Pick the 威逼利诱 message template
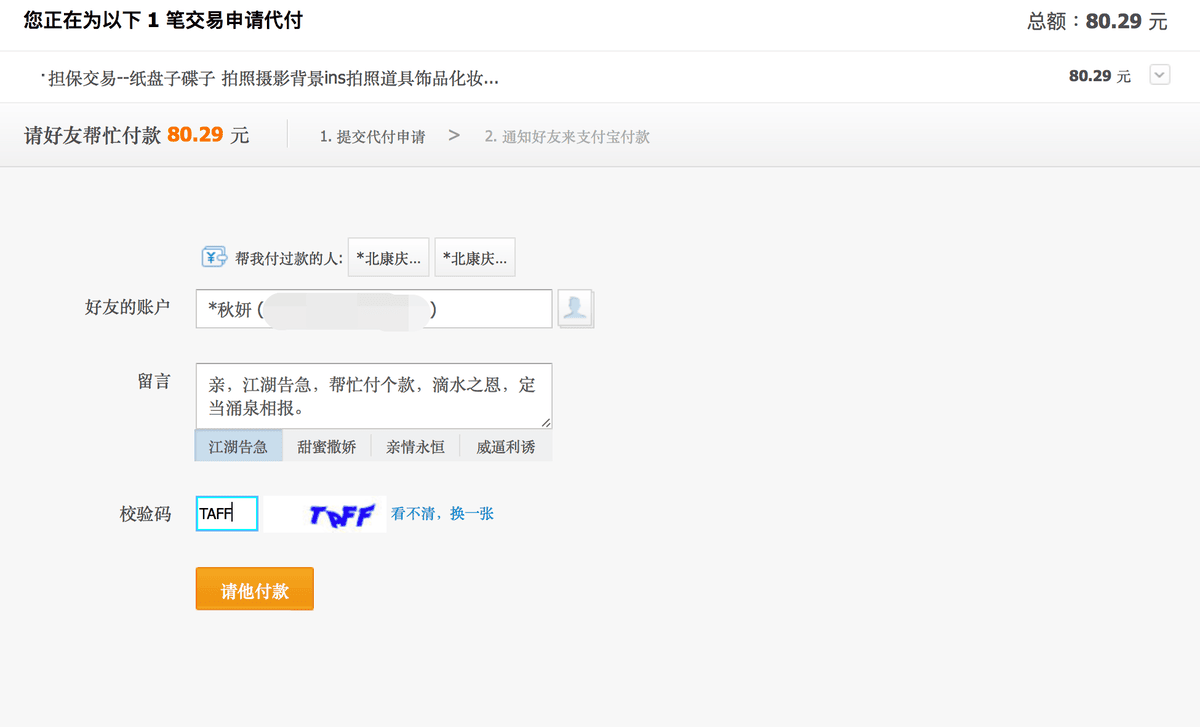 coord(505,447)
